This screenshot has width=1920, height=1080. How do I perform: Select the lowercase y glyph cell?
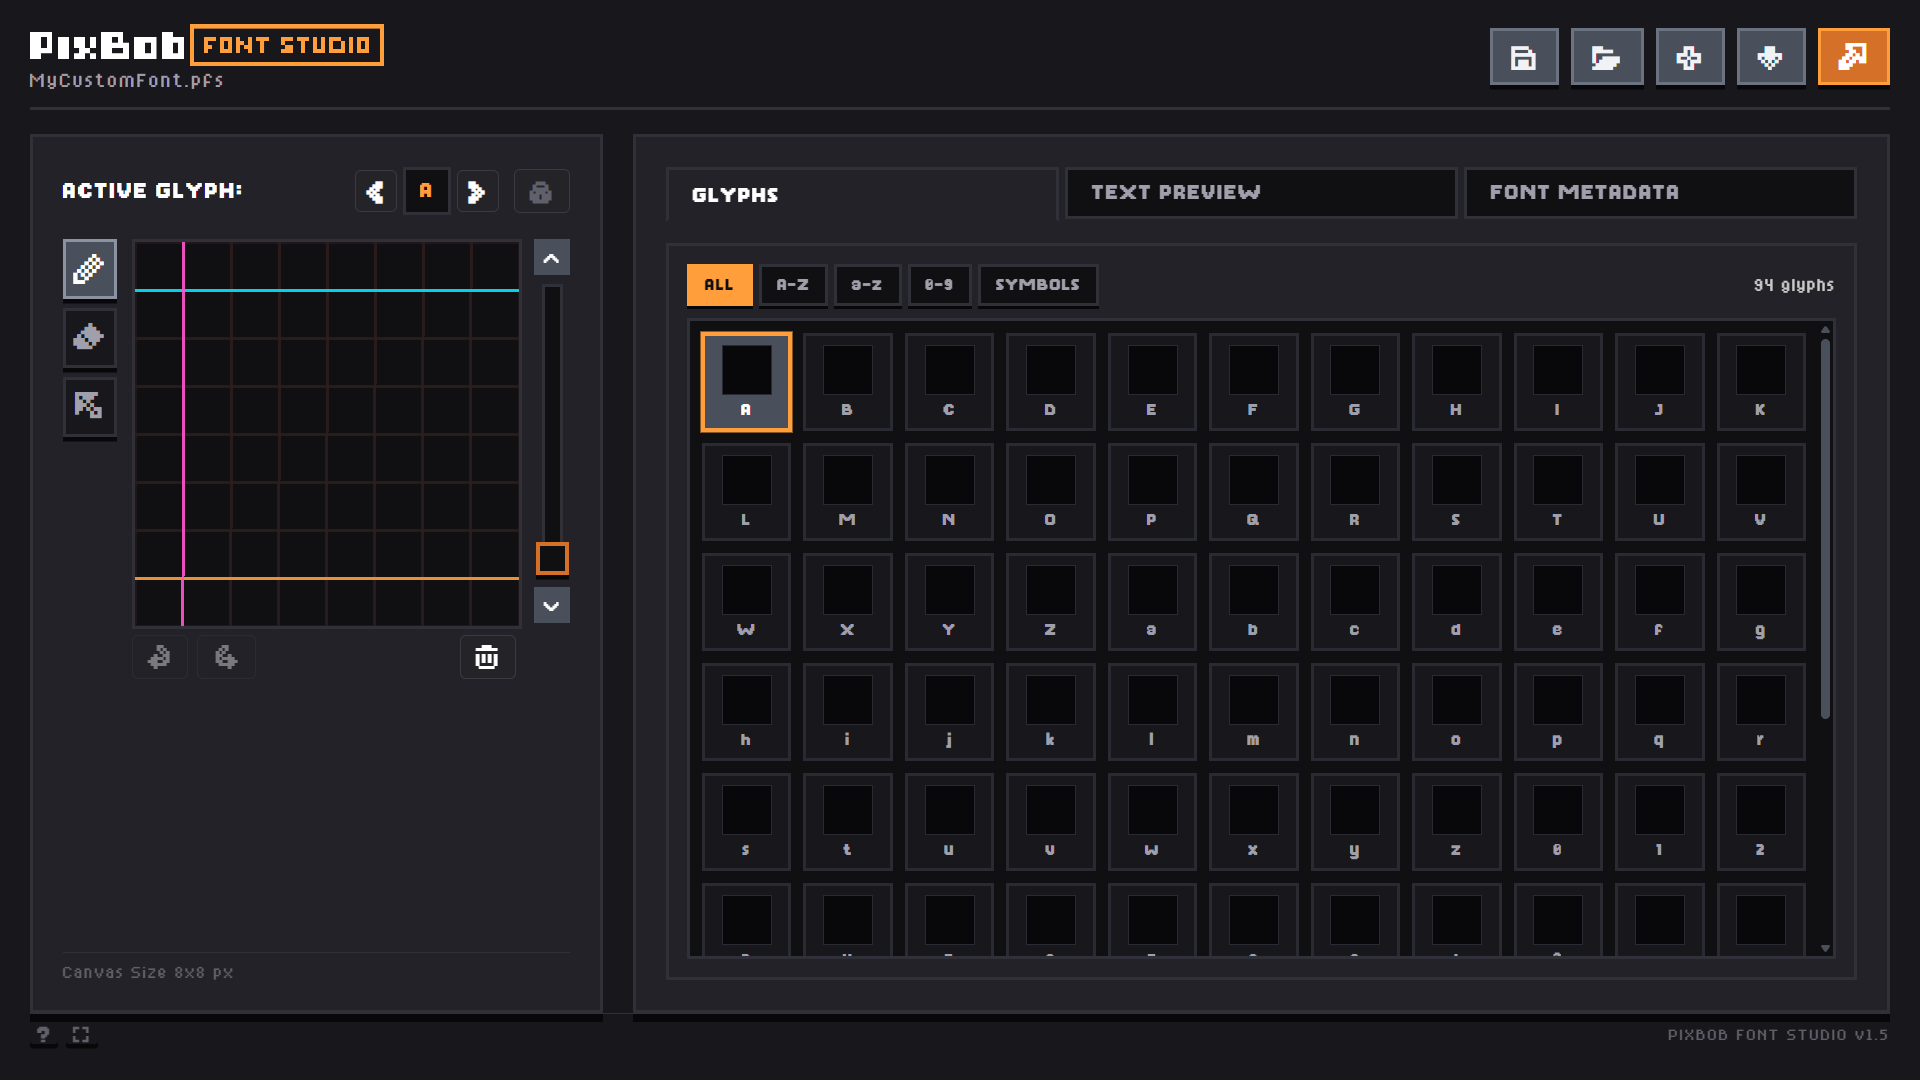pyautogui.click(x=1355, y=822)
